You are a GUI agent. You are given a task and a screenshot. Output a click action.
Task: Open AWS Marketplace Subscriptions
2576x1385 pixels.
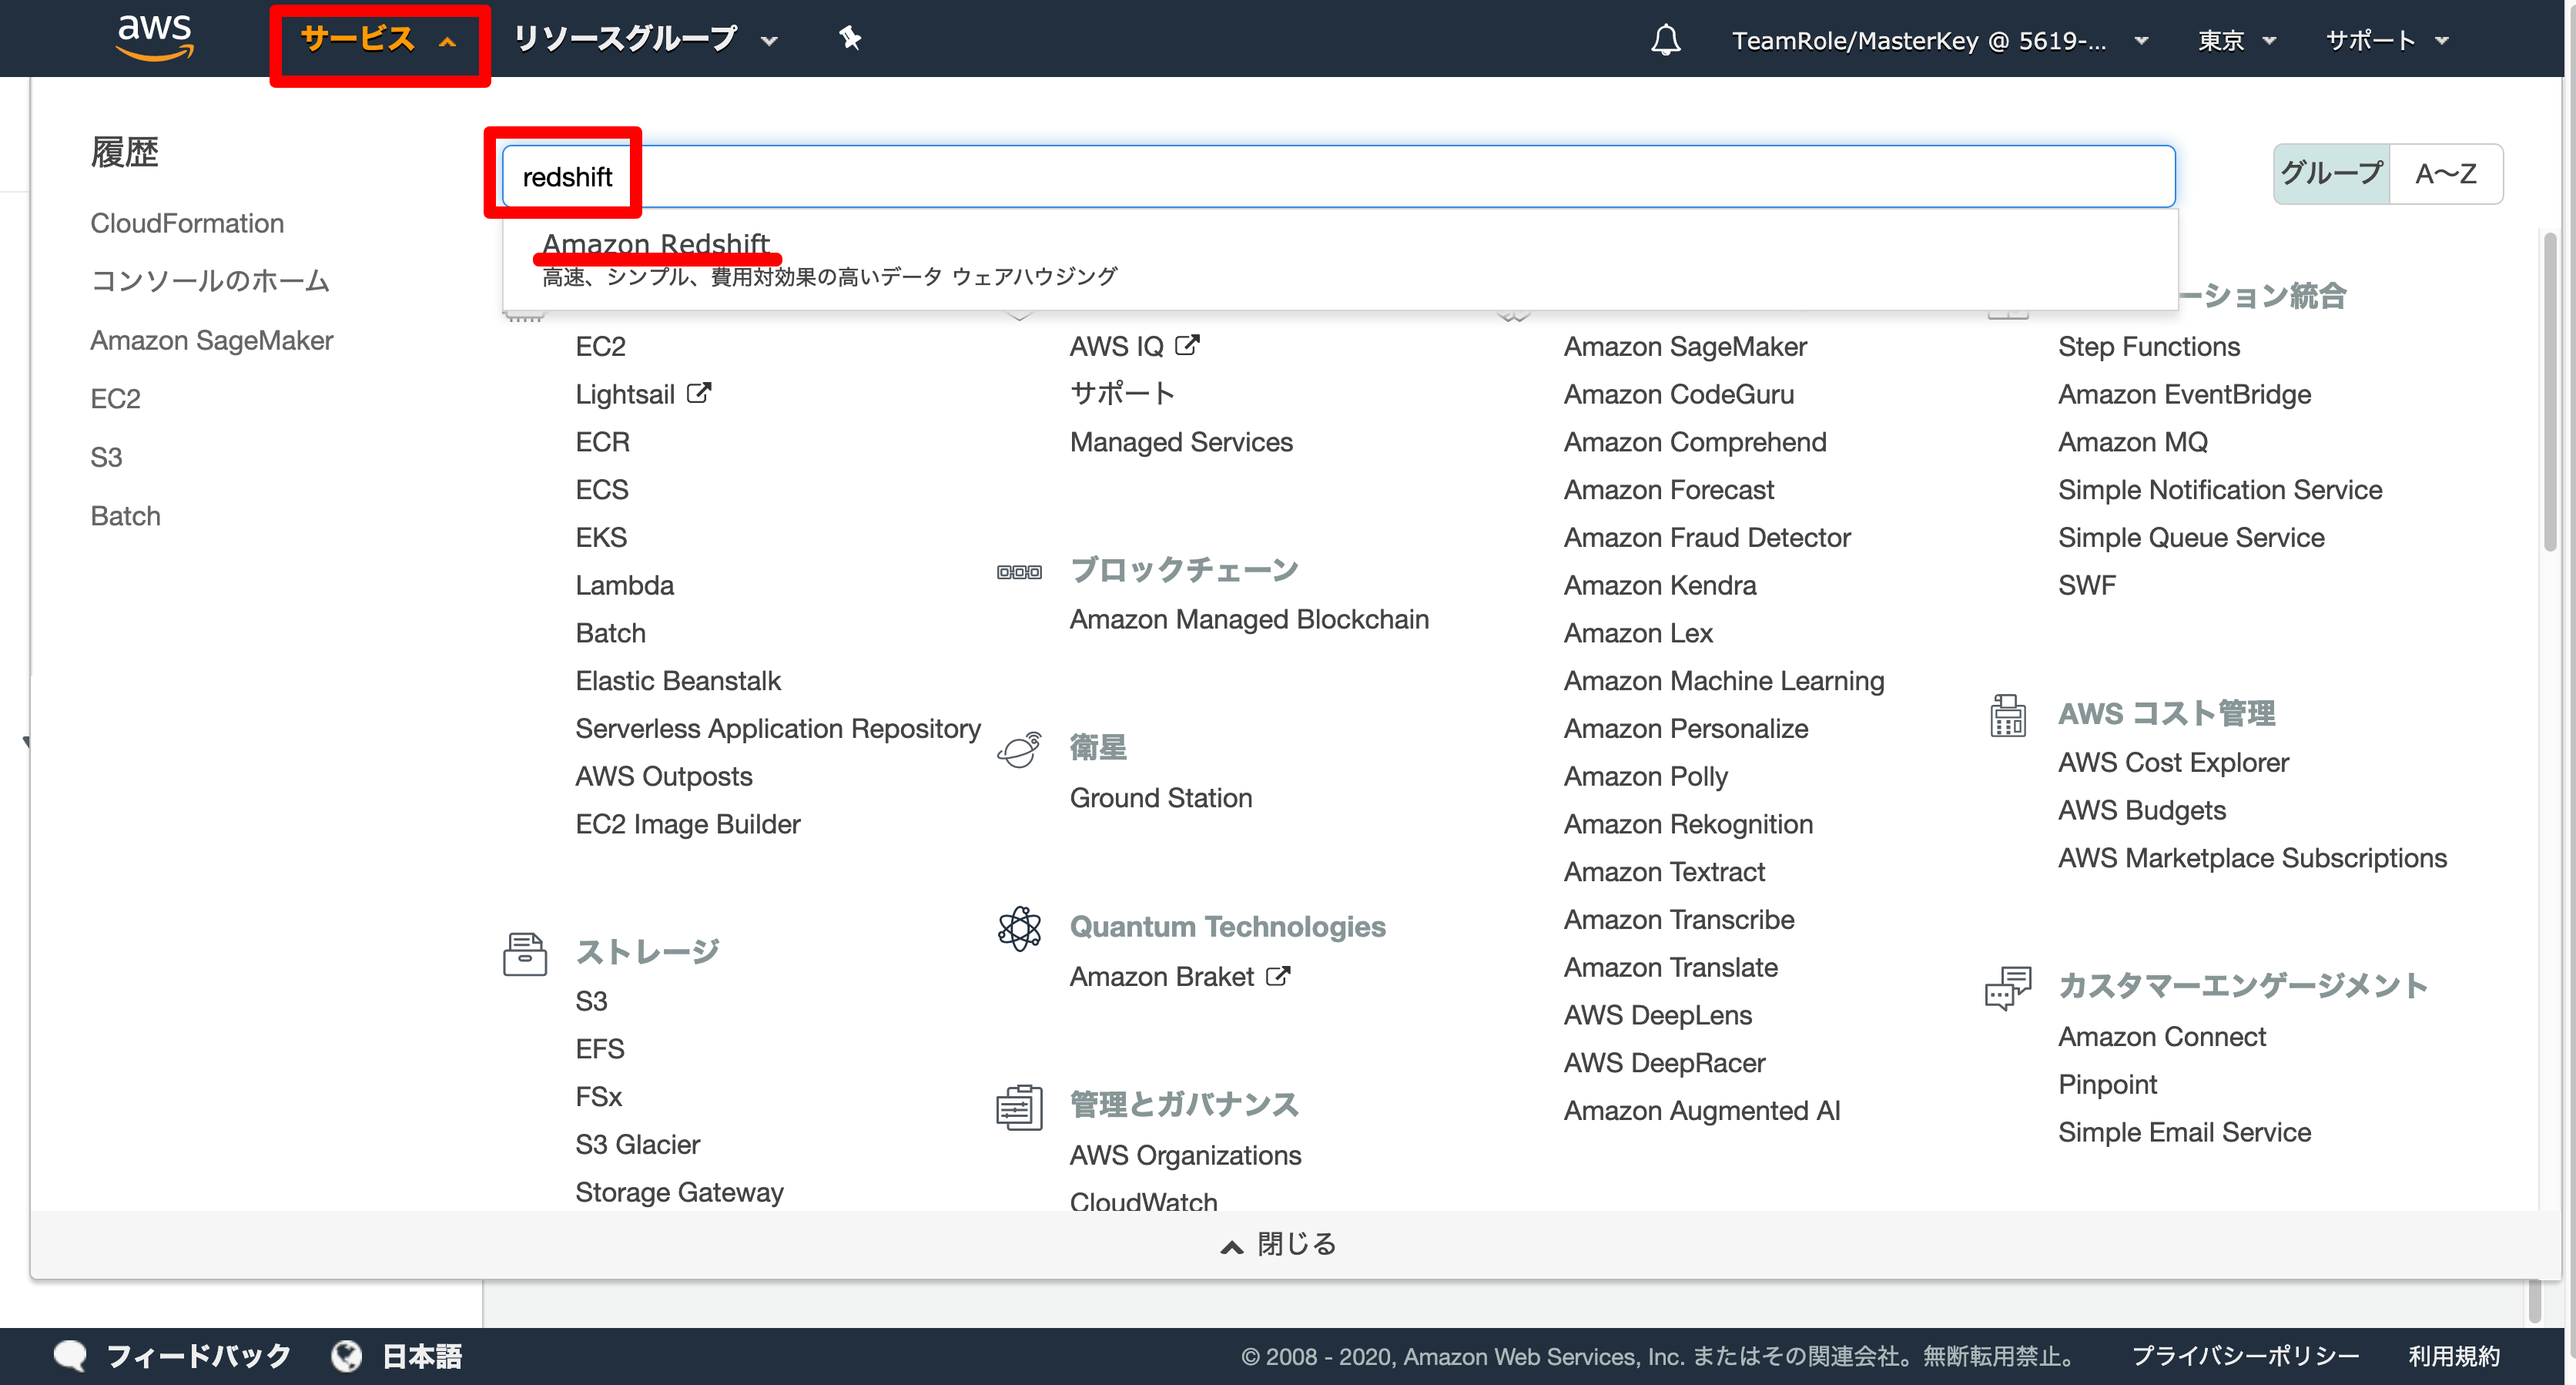point(2252,858)
